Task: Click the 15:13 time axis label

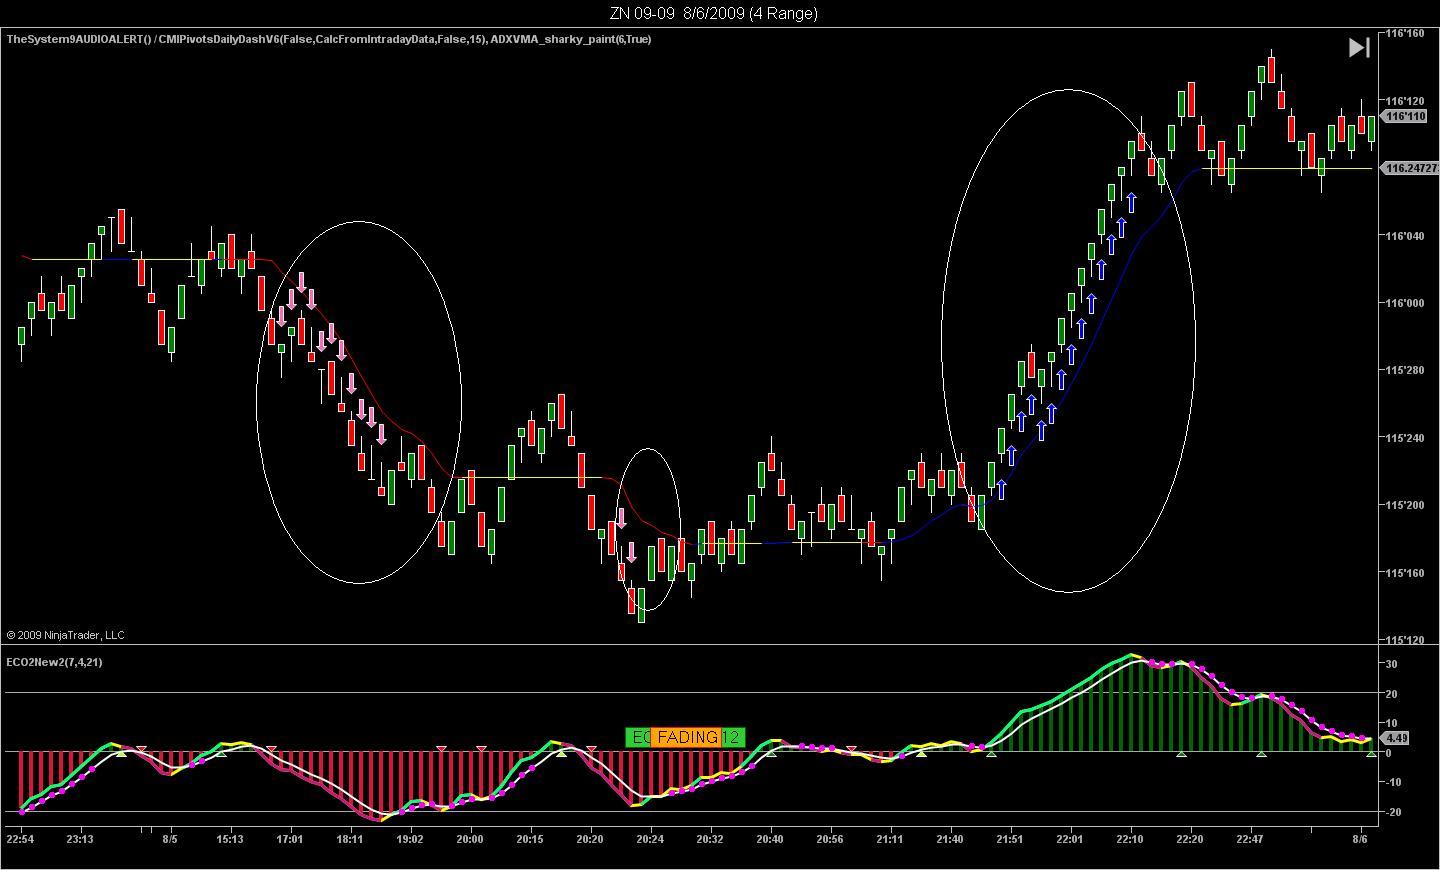Action: tap(230, 839)
